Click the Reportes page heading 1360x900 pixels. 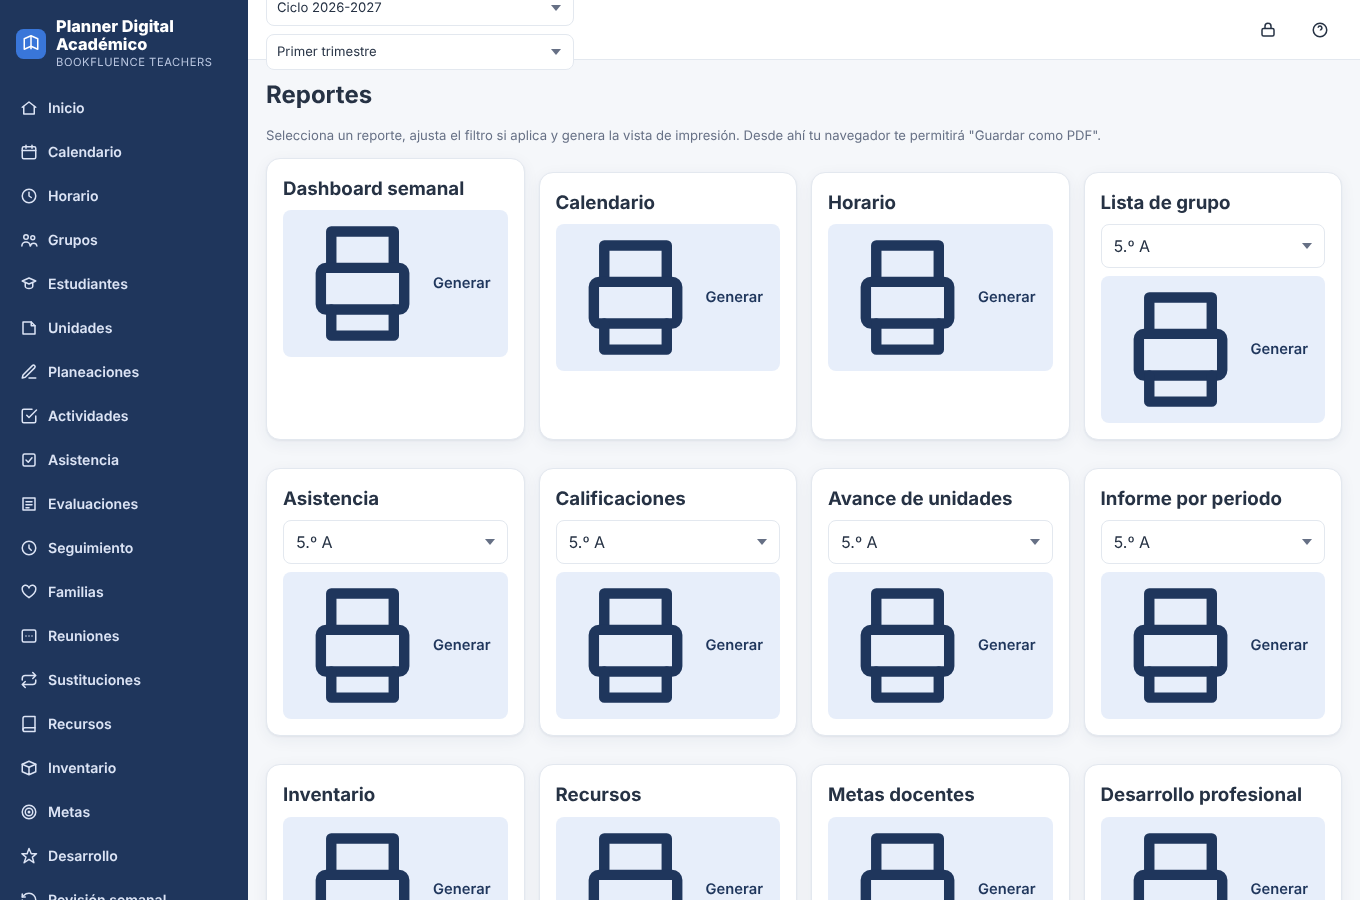319,95
